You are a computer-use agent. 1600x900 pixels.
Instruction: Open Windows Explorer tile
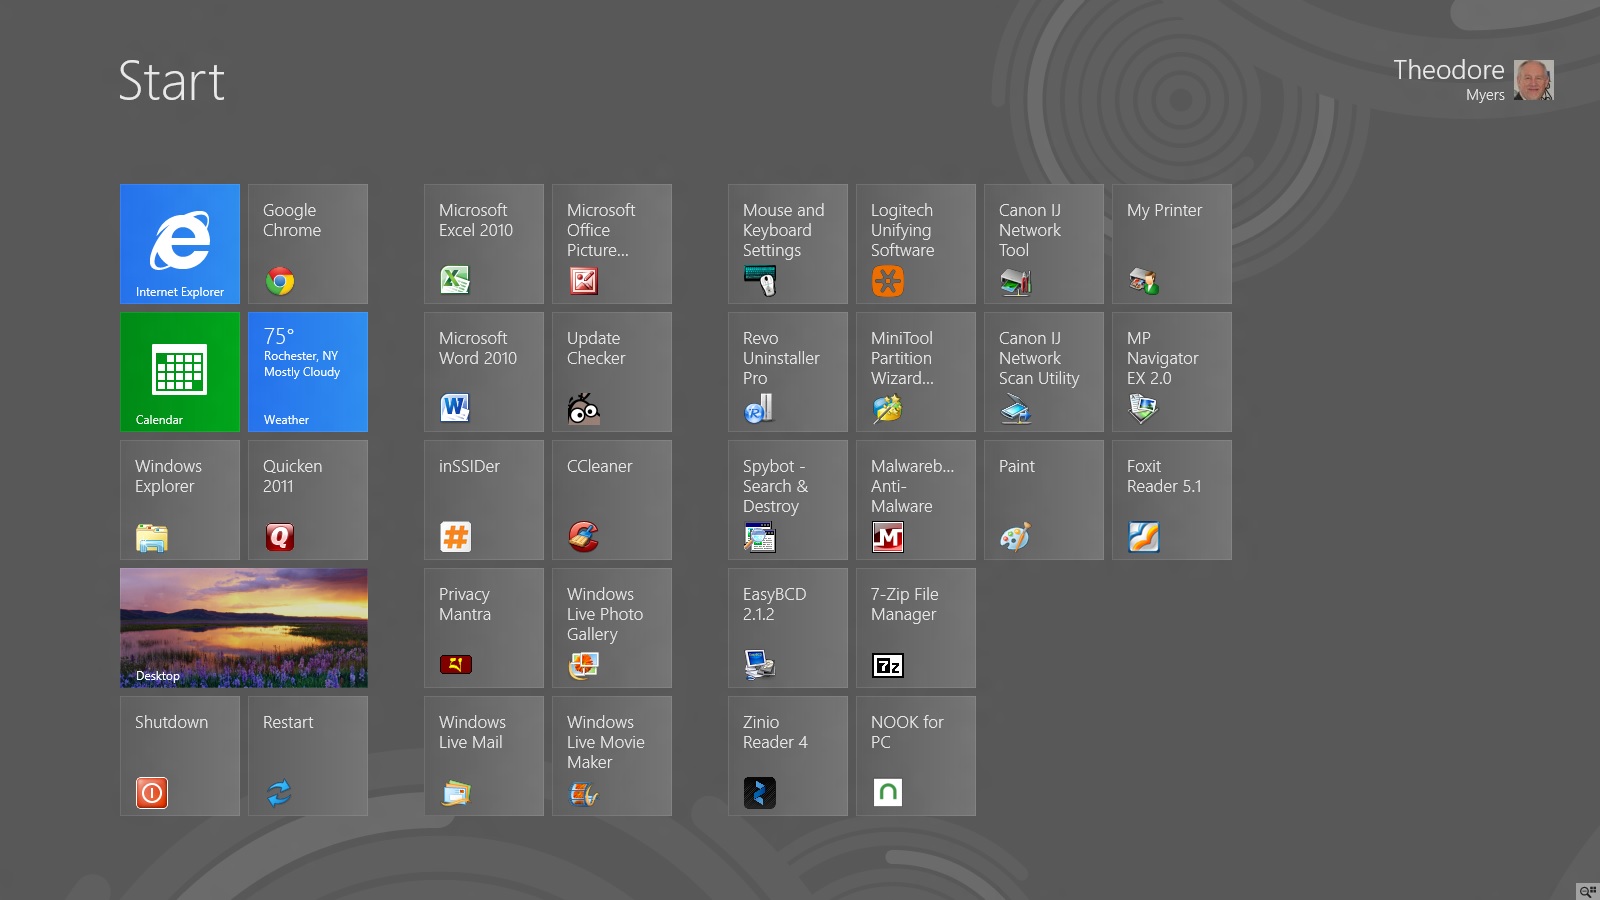pyautogui.click(x=180, y=500)
